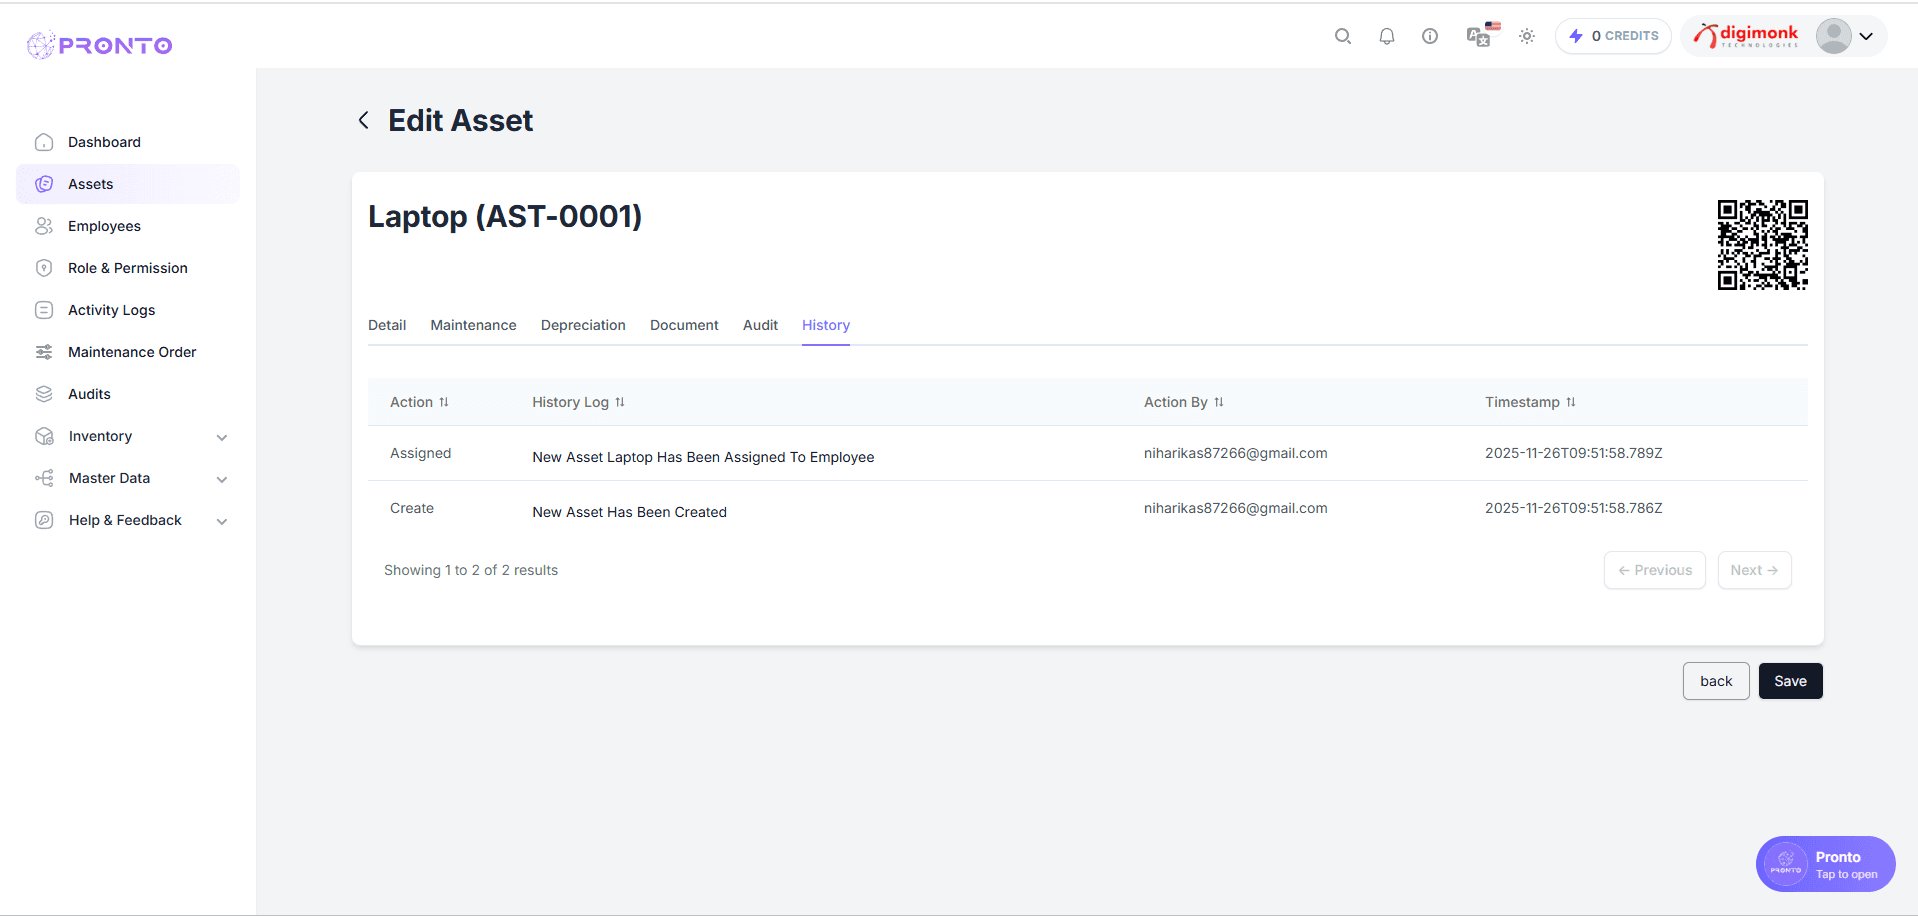Toggle the light/dark theme sun icon
This screenshot has width=1918, height=916.
click(1526, 36)
